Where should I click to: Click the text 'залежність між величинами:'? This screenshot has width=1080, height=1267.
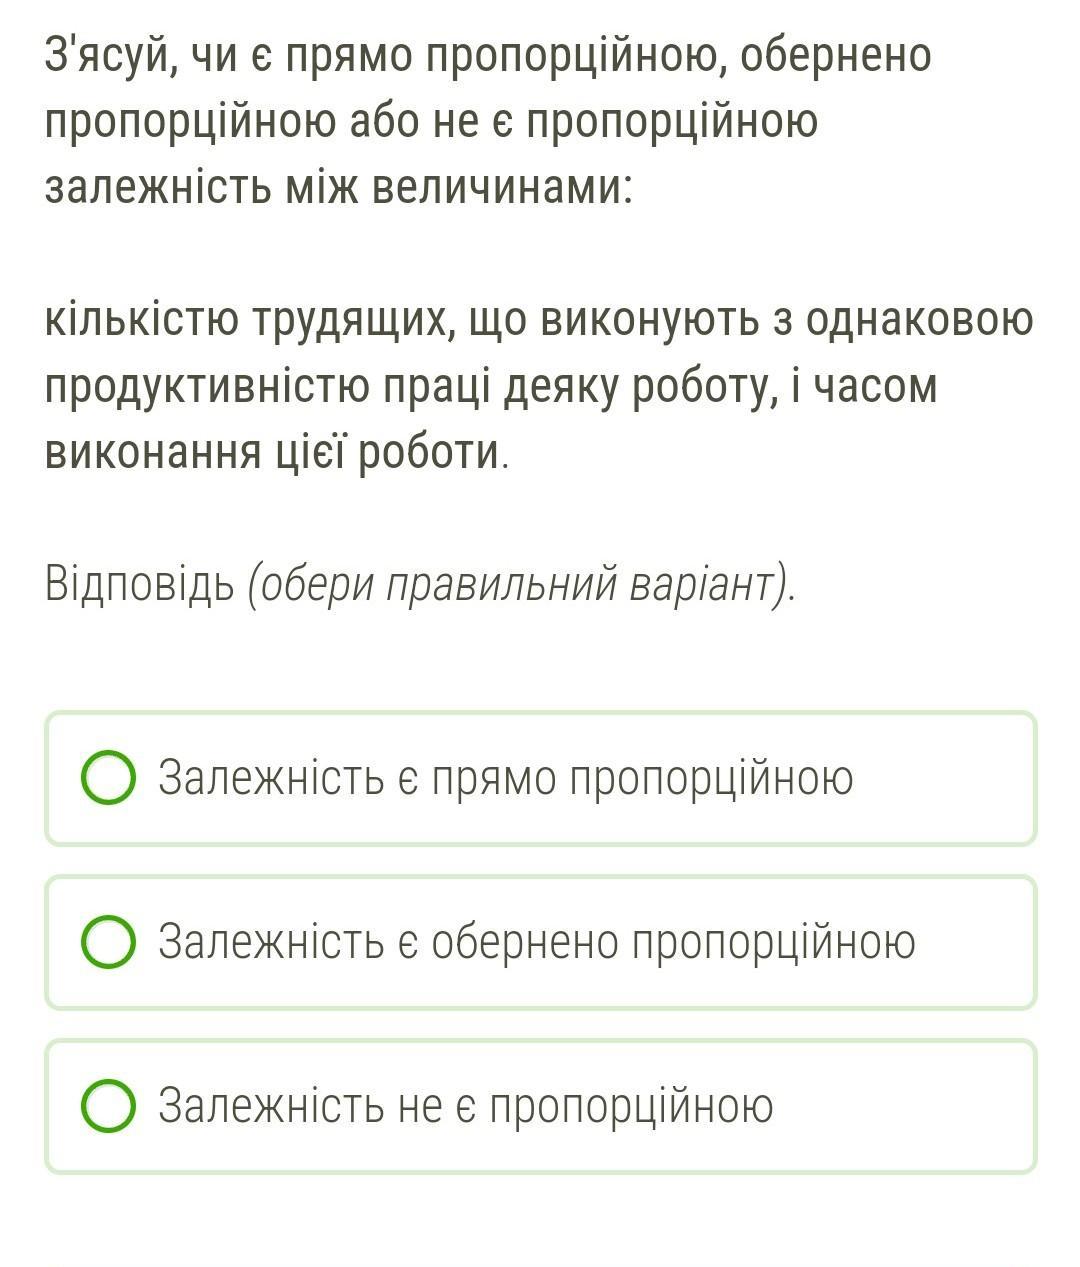339,188
